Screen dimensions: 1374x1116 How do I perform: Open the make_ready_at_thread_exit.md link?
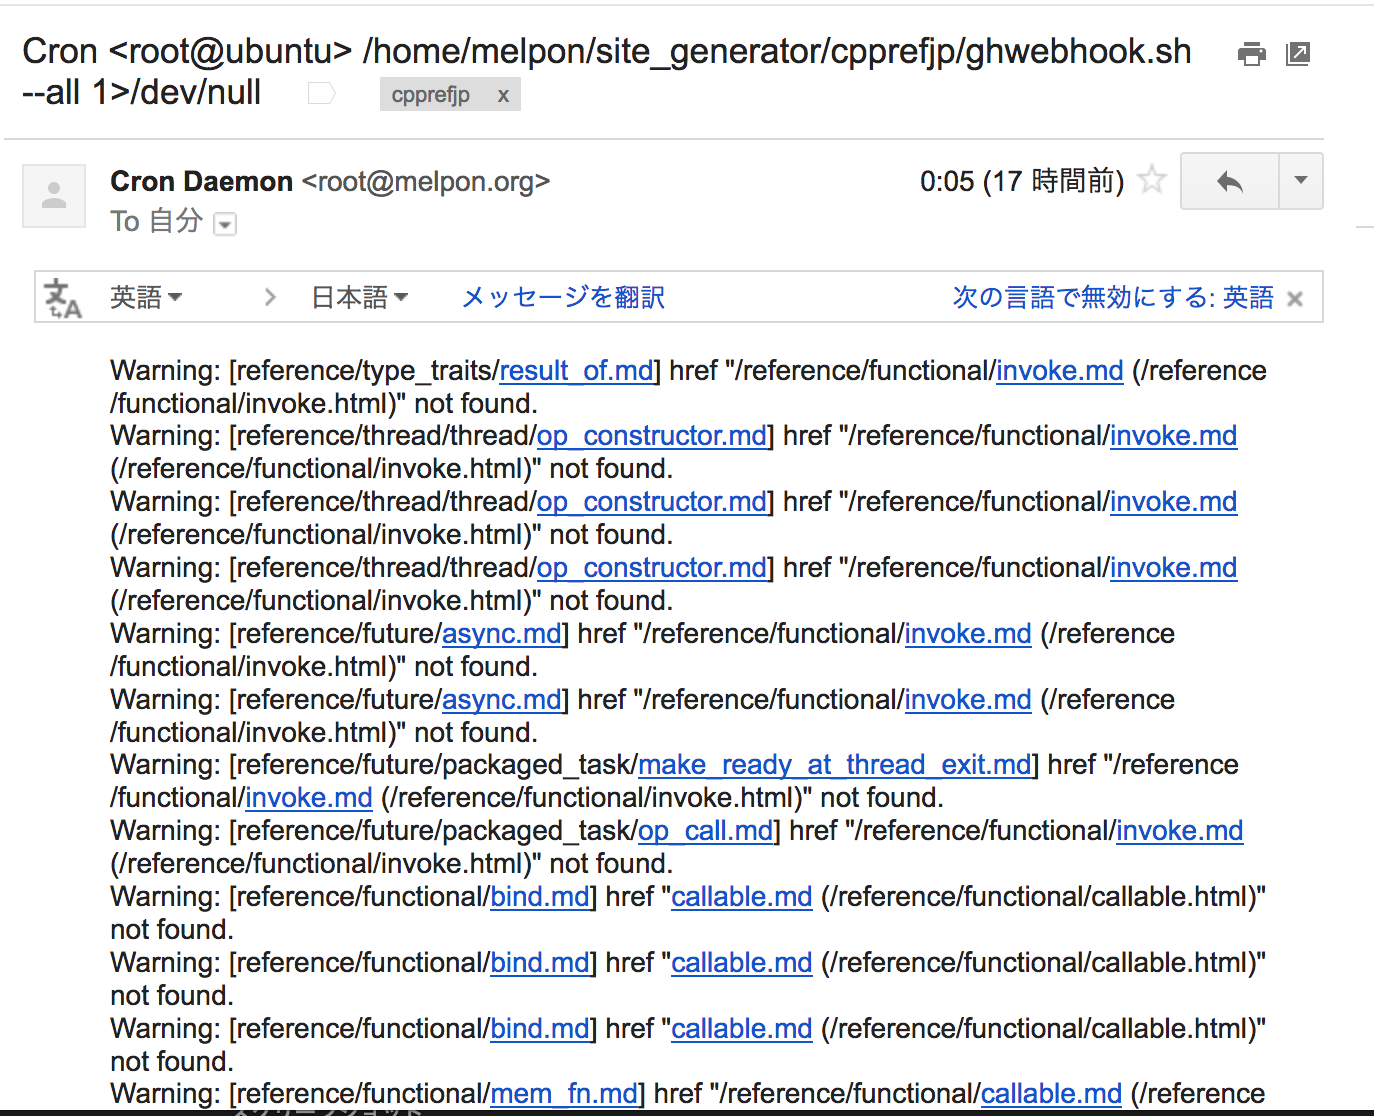[x=834, y=764]
